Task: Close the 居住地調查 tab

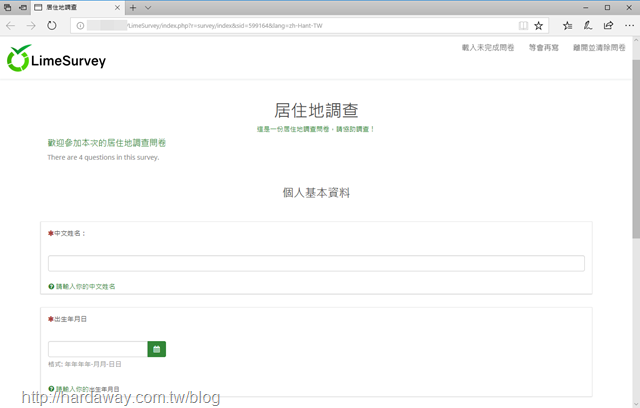Action: click(117, 8)
